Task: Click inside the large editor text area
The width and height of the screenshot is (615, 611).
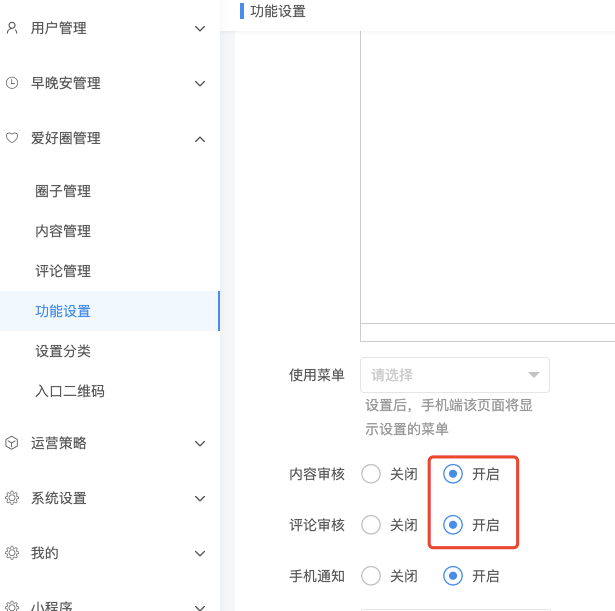Action: pyautogui.click(x=488, y=176)
